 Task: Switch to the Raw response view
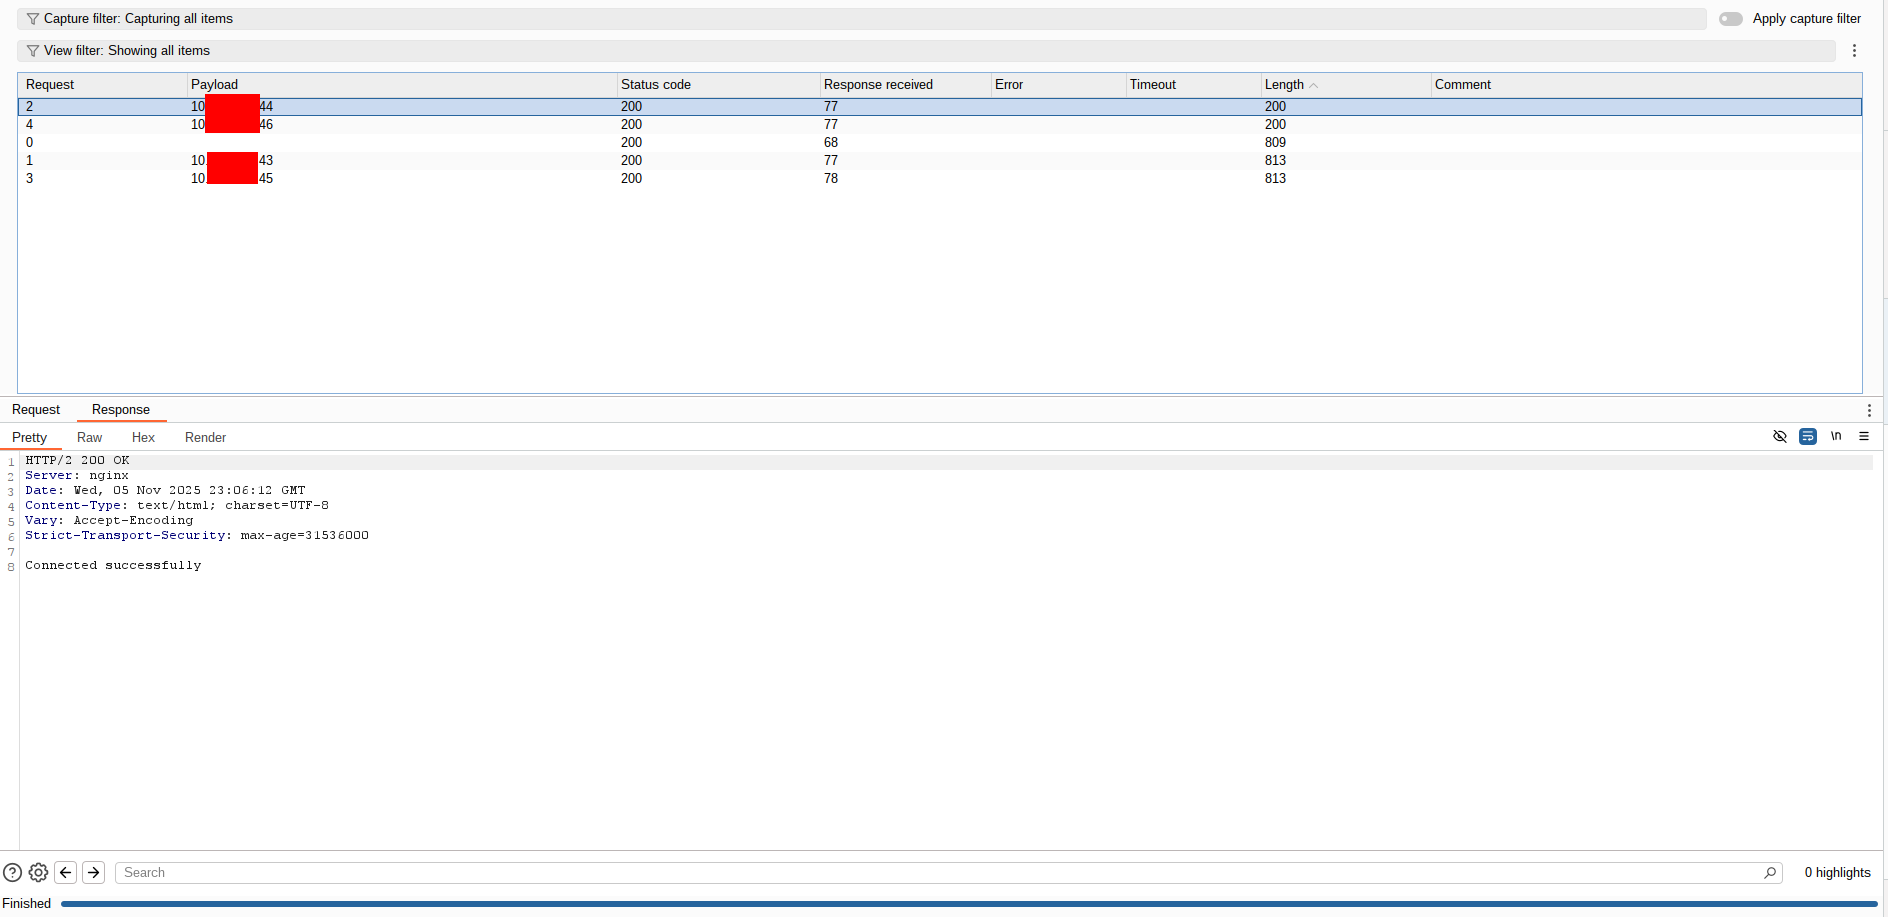pos(89,437)
